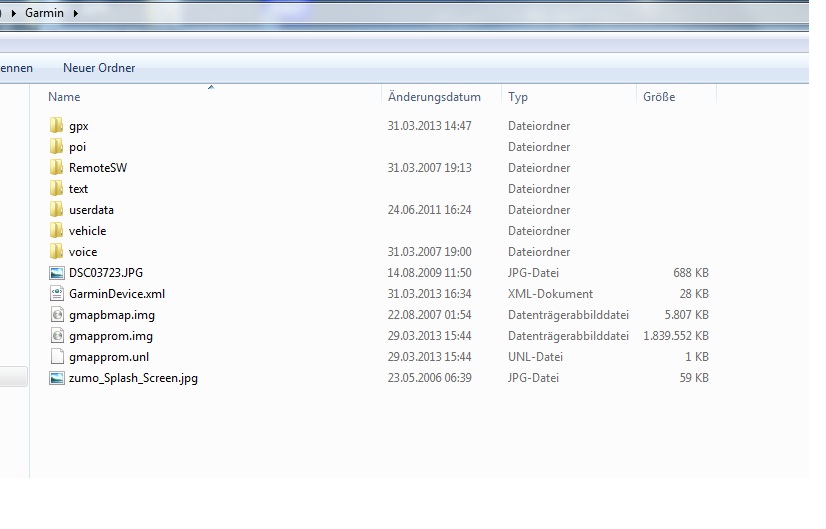Select the RemoteSW folder name
826x529 pixels.
coord(98,168)
